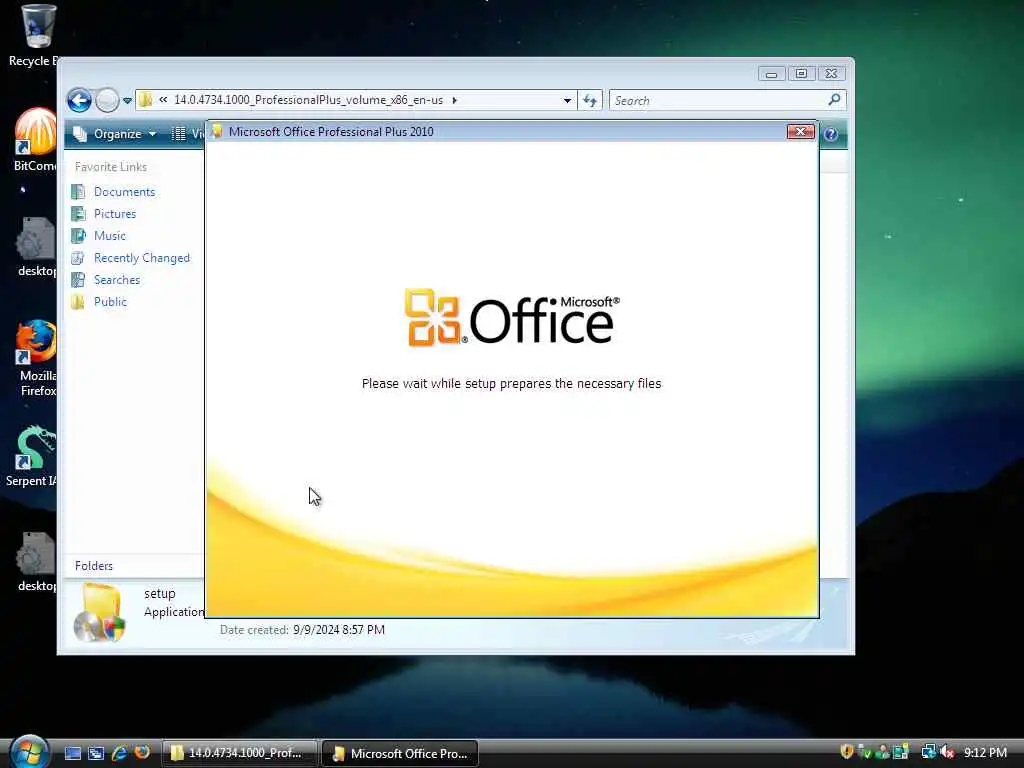This screenshot has height=768, width=1024.
Task: Close the Microsoft Office Professional Plus 2010 dialog
Action: [800, 132]
